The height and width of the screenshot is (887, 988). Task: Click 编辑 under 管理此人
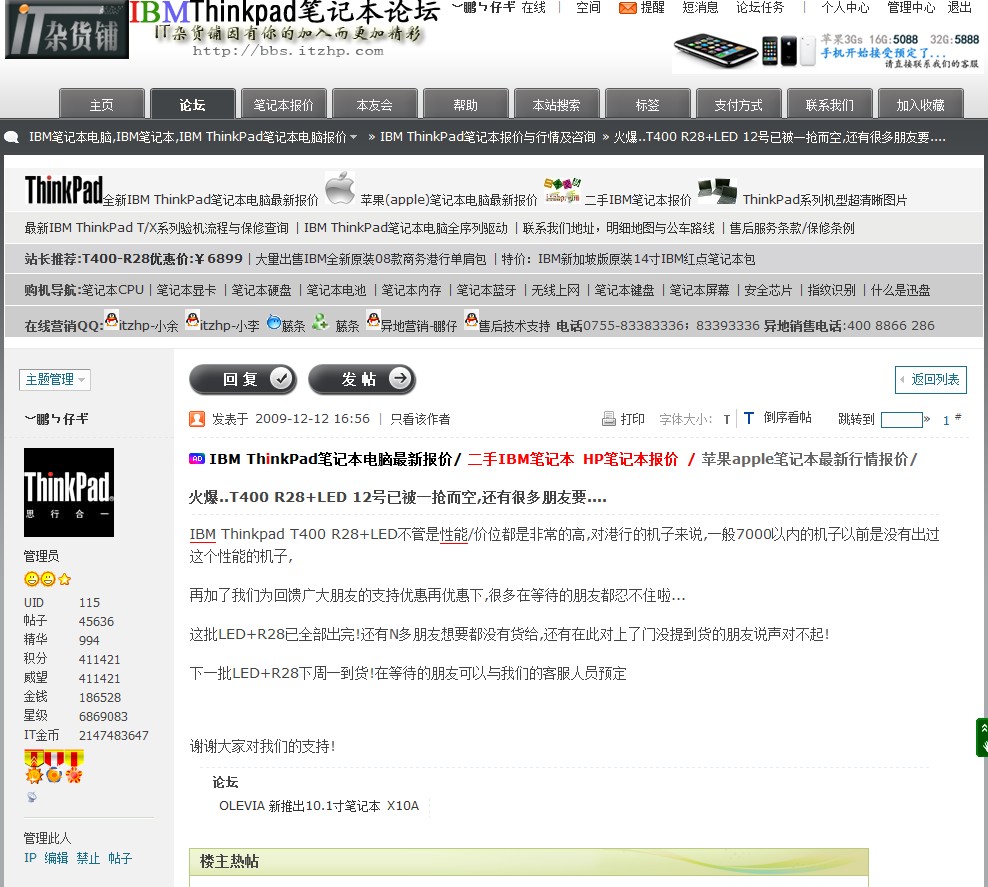(56, 858)
